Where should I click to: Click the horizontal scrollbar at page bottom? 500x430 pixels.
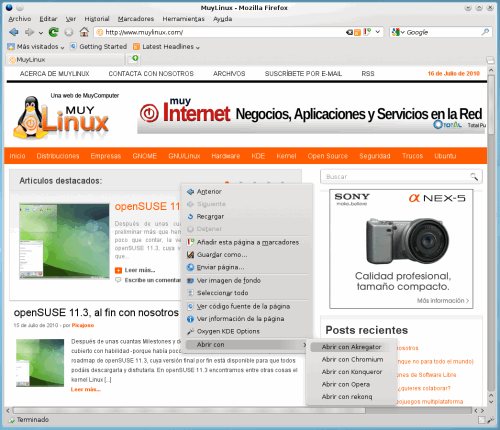[189, 411]
